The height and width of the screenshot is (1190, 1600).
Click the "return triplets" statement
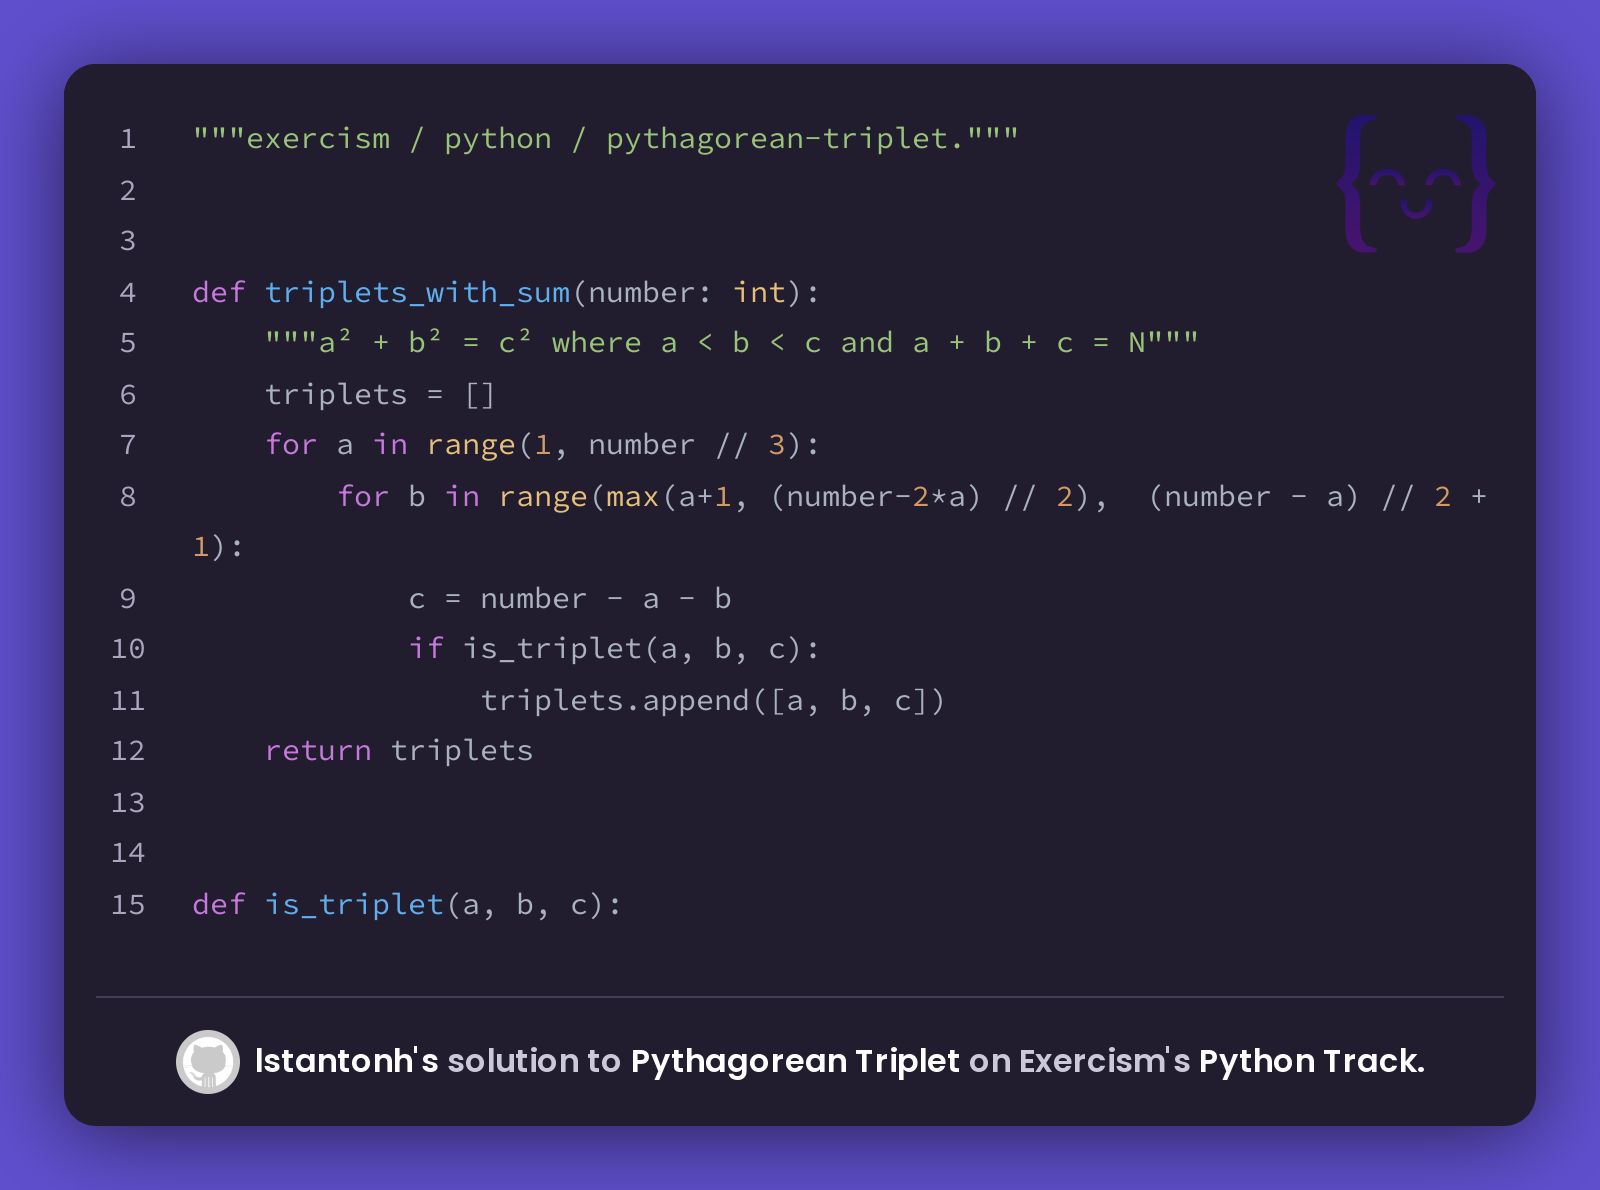[399, 751]
